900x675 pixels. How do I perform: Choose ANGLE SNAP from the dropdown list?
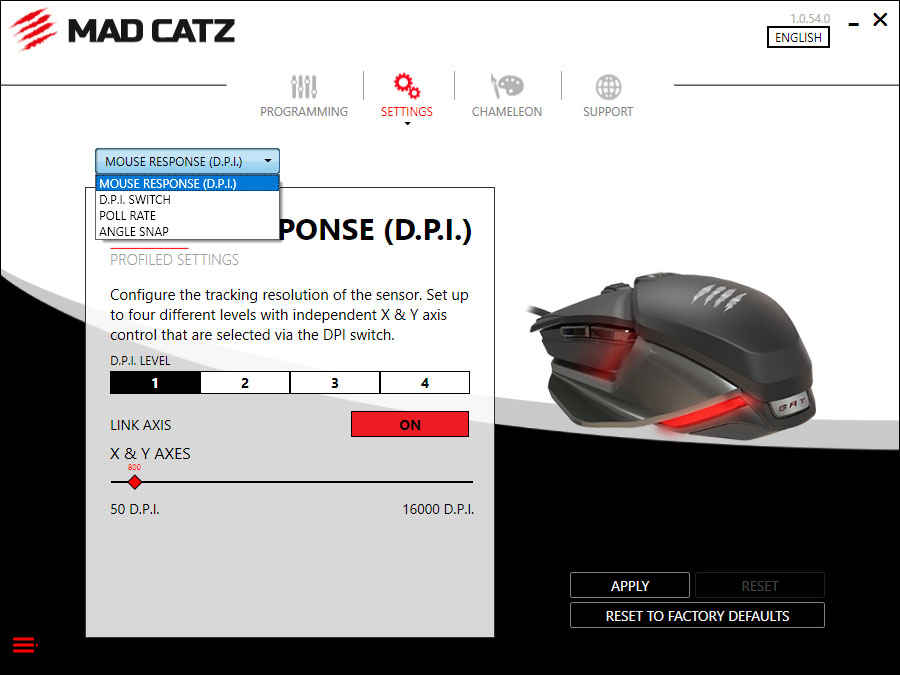pyautogui.click(x=188, y=231)
